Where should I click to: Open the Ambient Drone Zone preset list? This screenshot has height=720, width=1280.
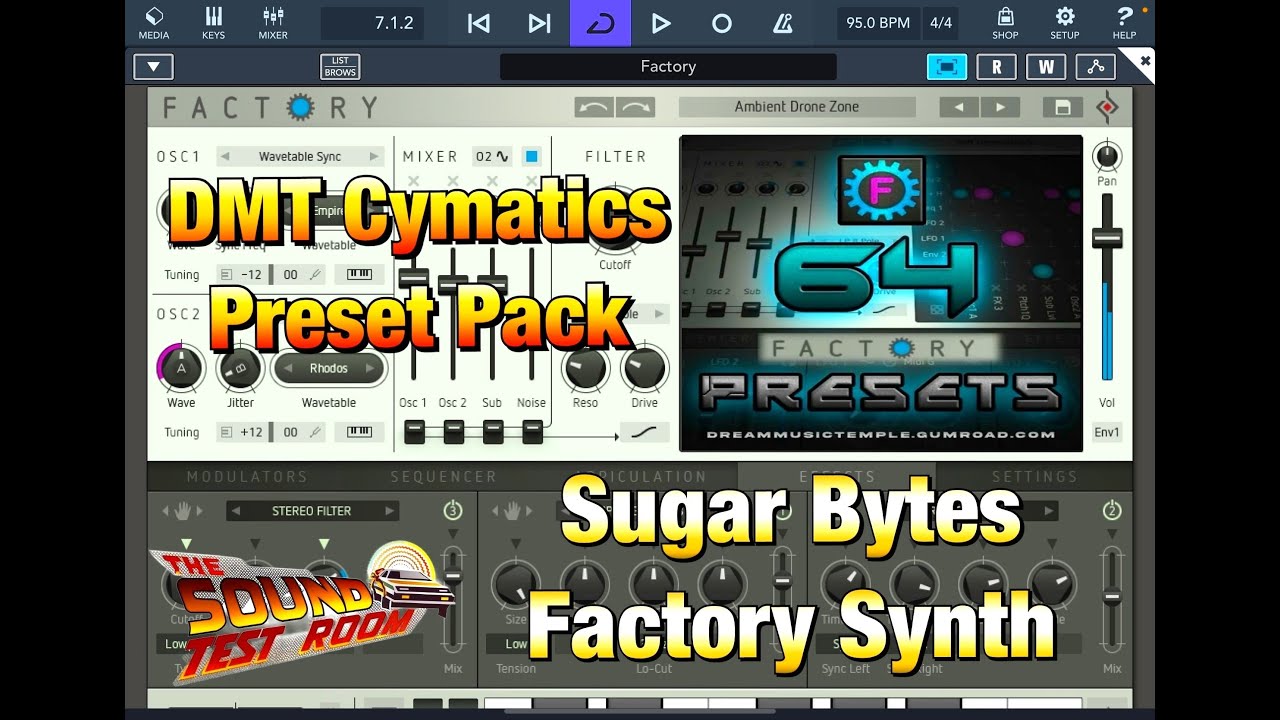(797, 107)
